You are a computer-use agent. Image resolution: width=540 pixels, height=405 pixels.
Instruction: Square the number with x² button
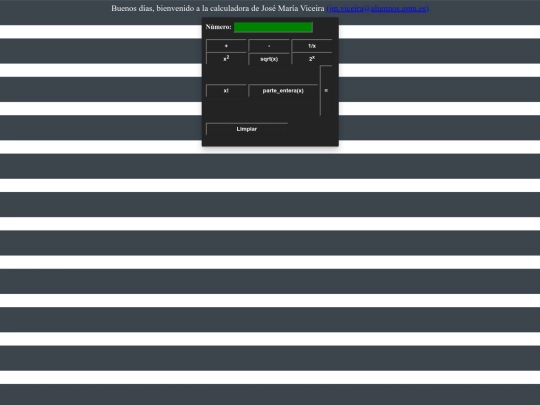[226, 59]
